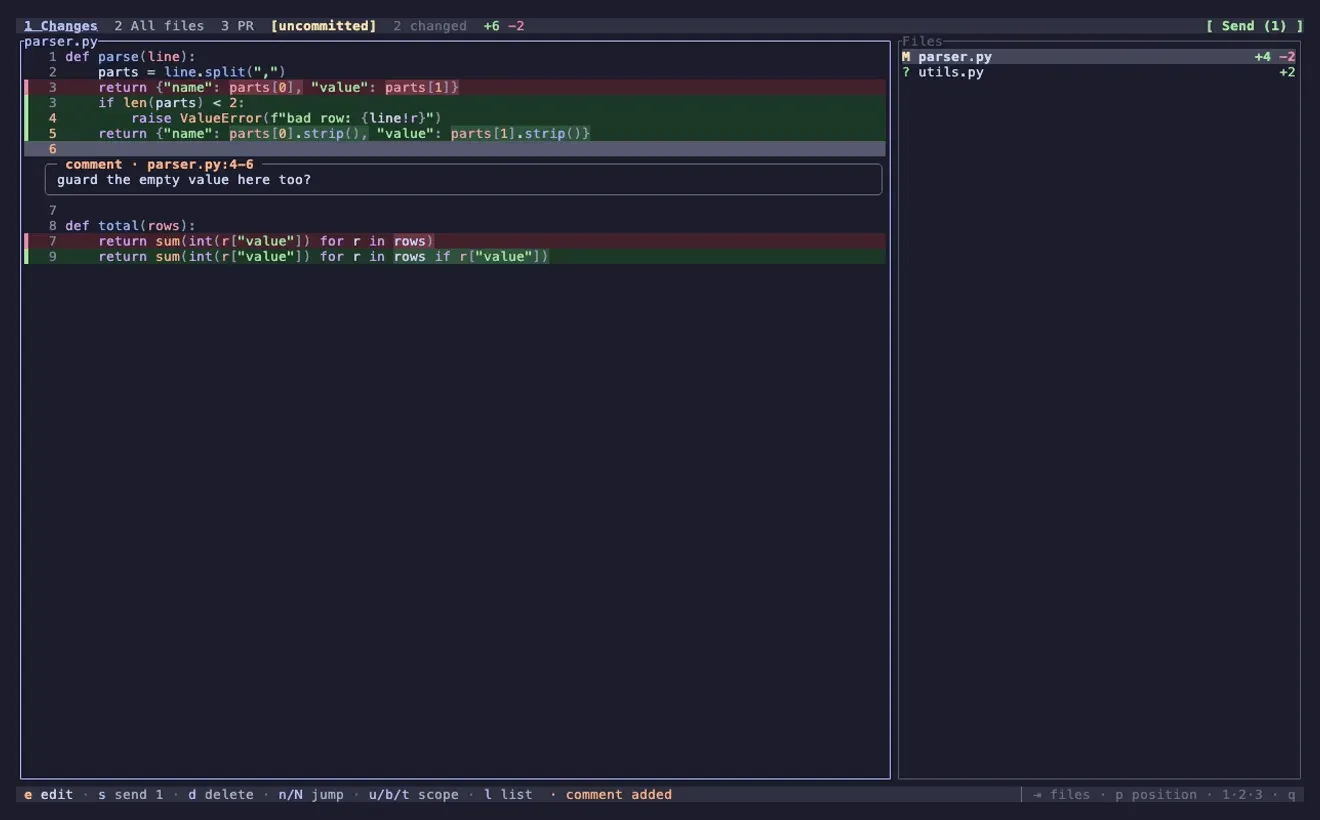Click the raise ValueError line

[455, 118]
